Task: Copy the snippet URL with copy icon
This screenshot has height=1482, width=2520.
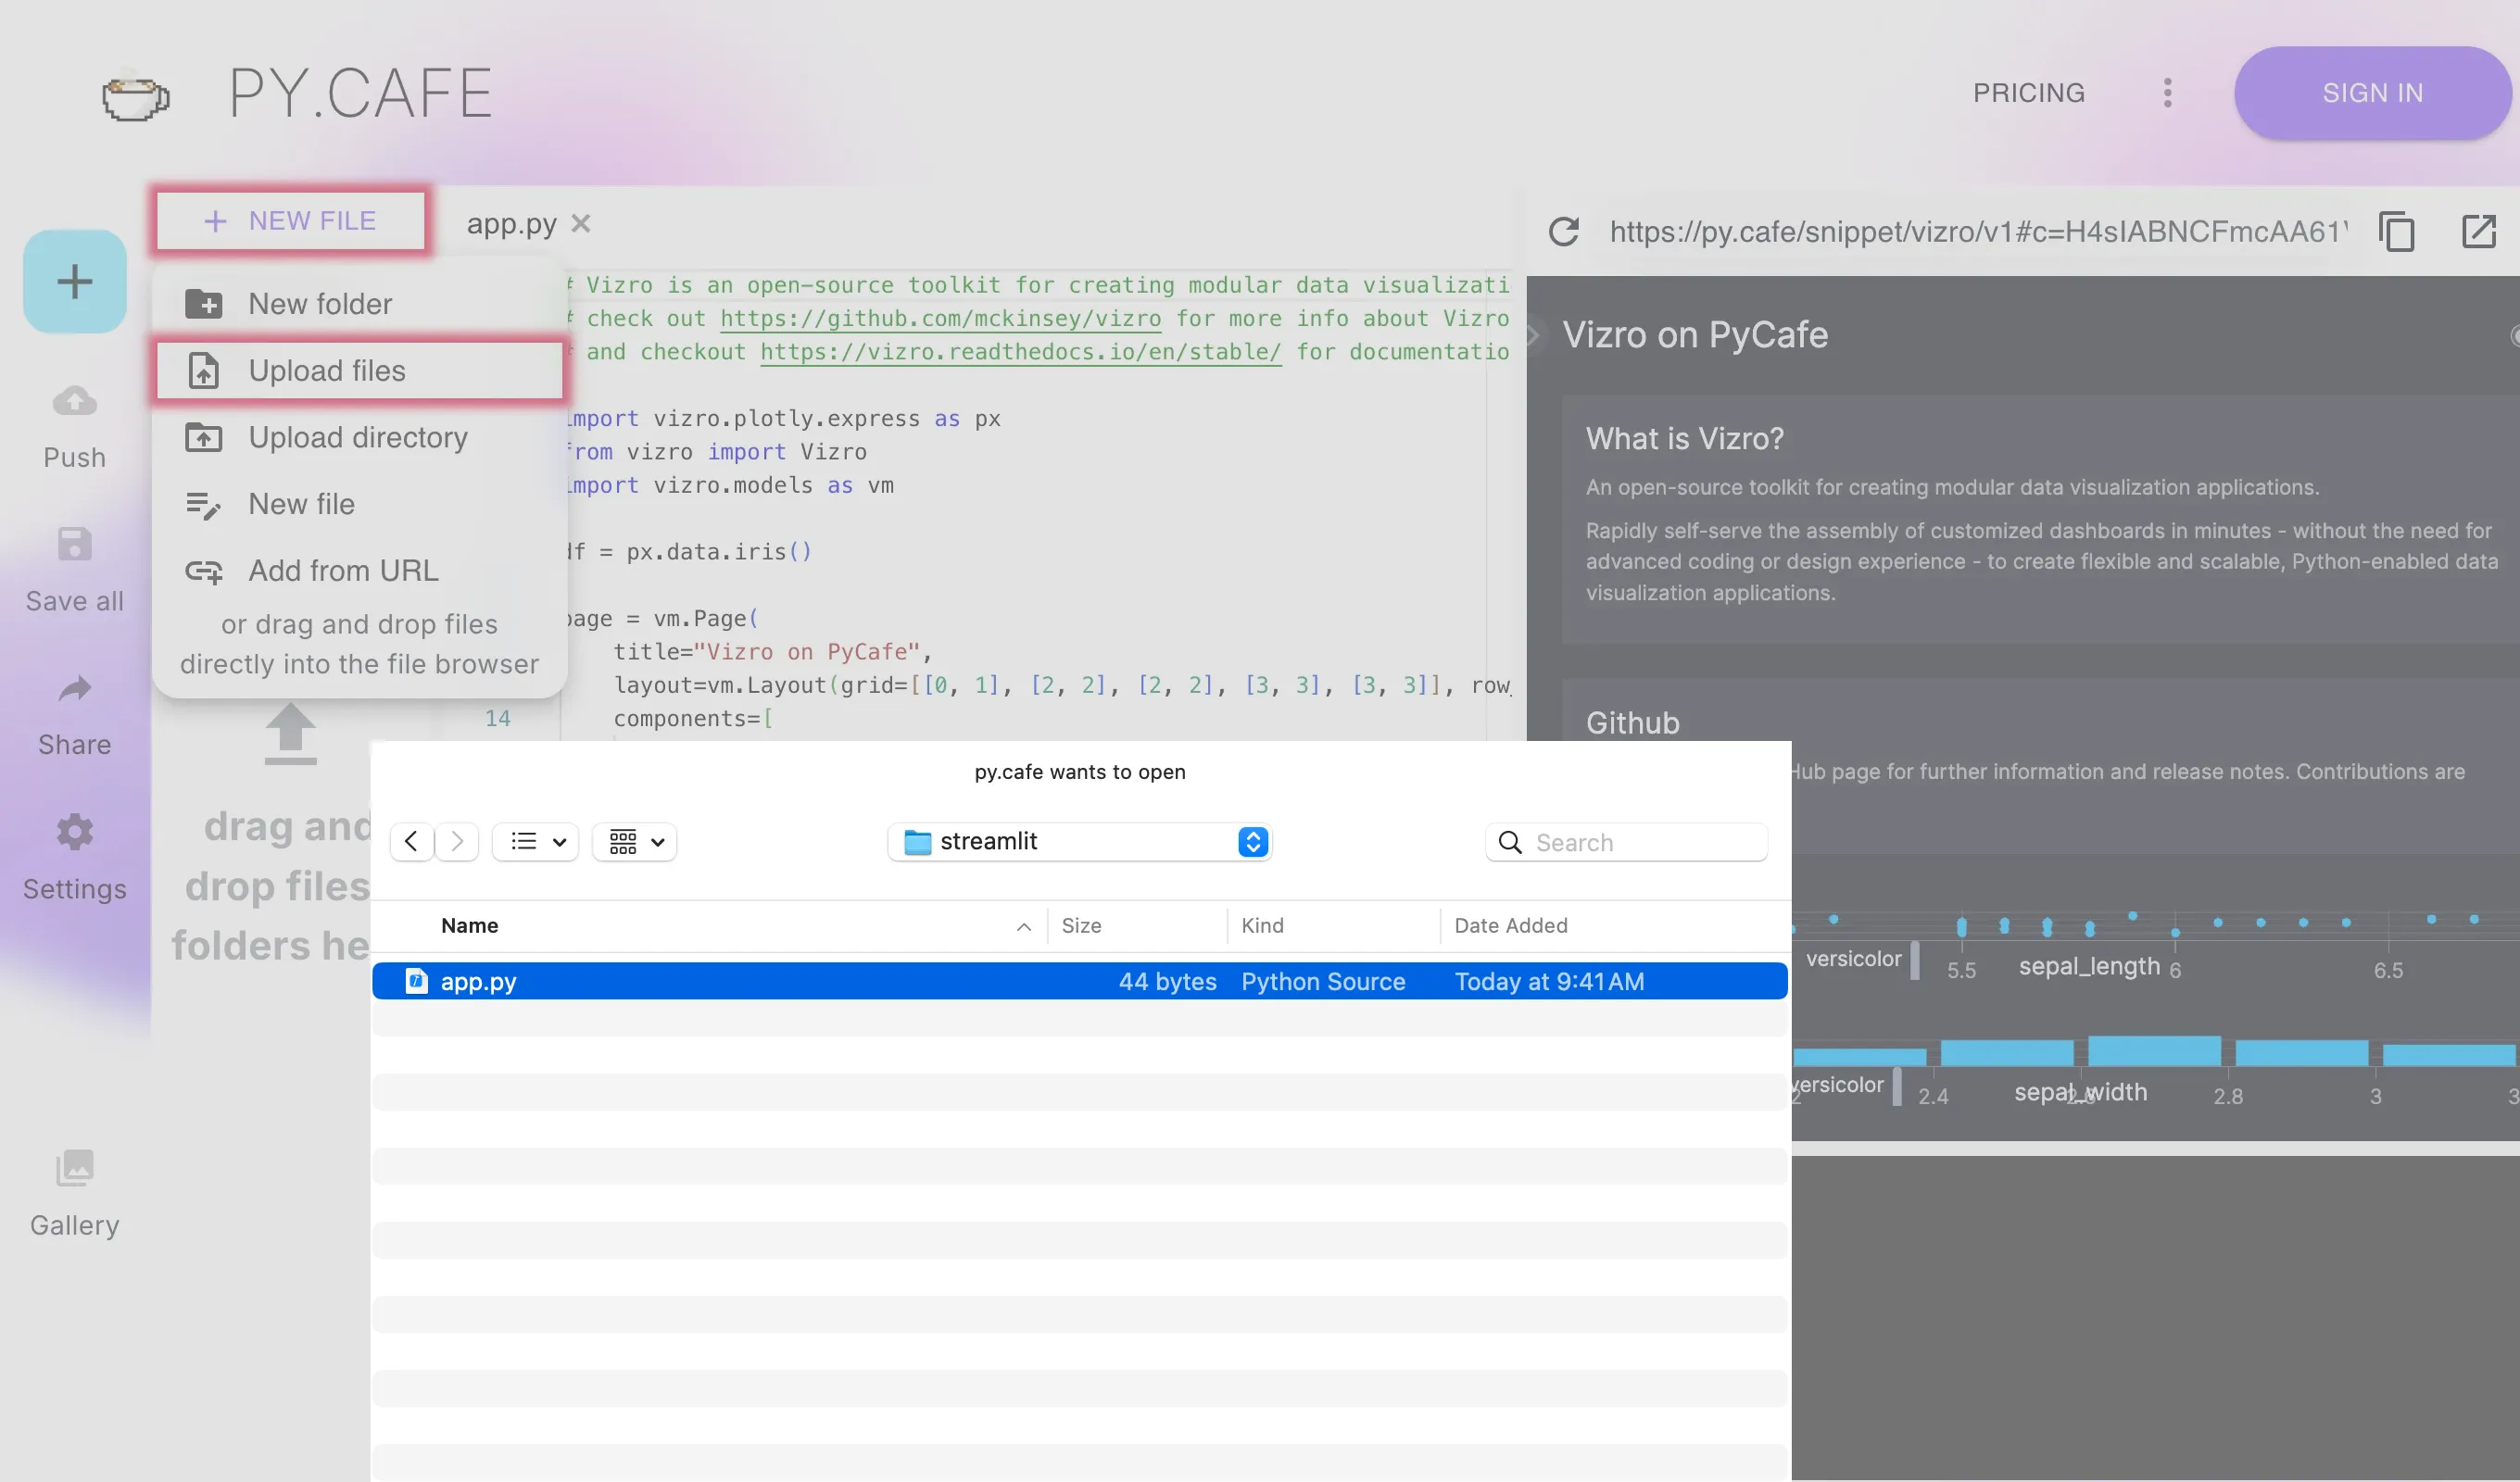Action: [2397, 232]
